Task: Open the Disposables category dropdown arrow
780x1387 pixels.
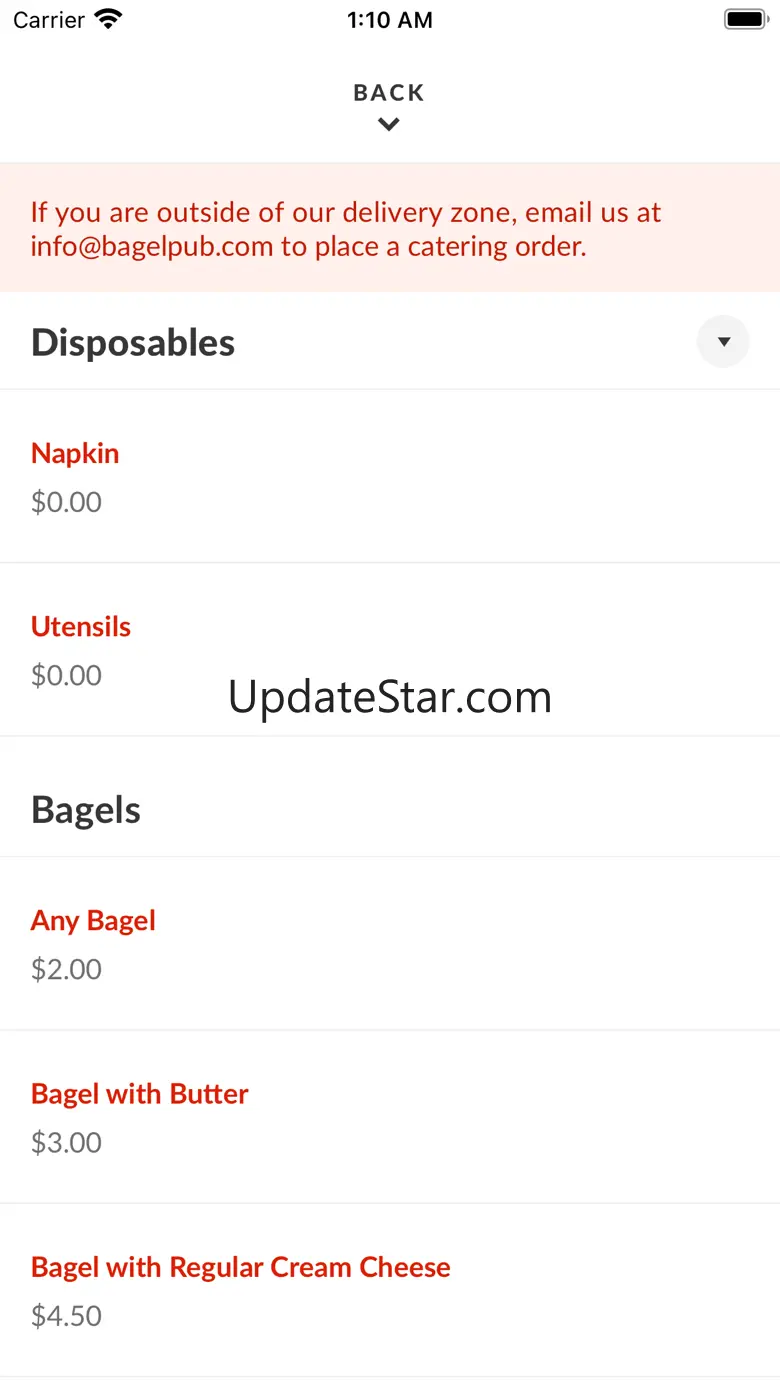Action: point(723,342)
